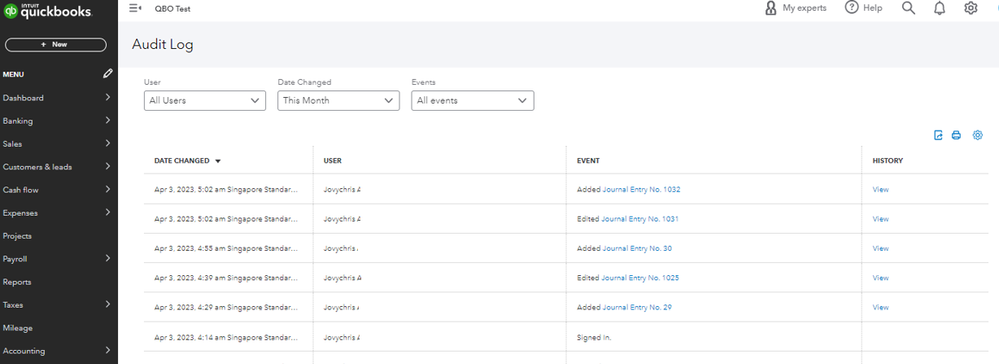Edit the menu with the pencil icon
Screen dimensions: 999x364
[x=108, y=74]
